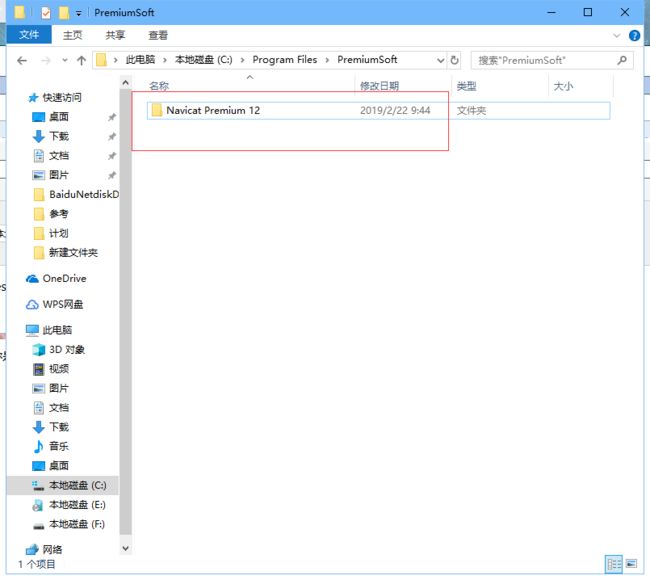Click the navigation pane scroll up arrow

coord(126,83)
